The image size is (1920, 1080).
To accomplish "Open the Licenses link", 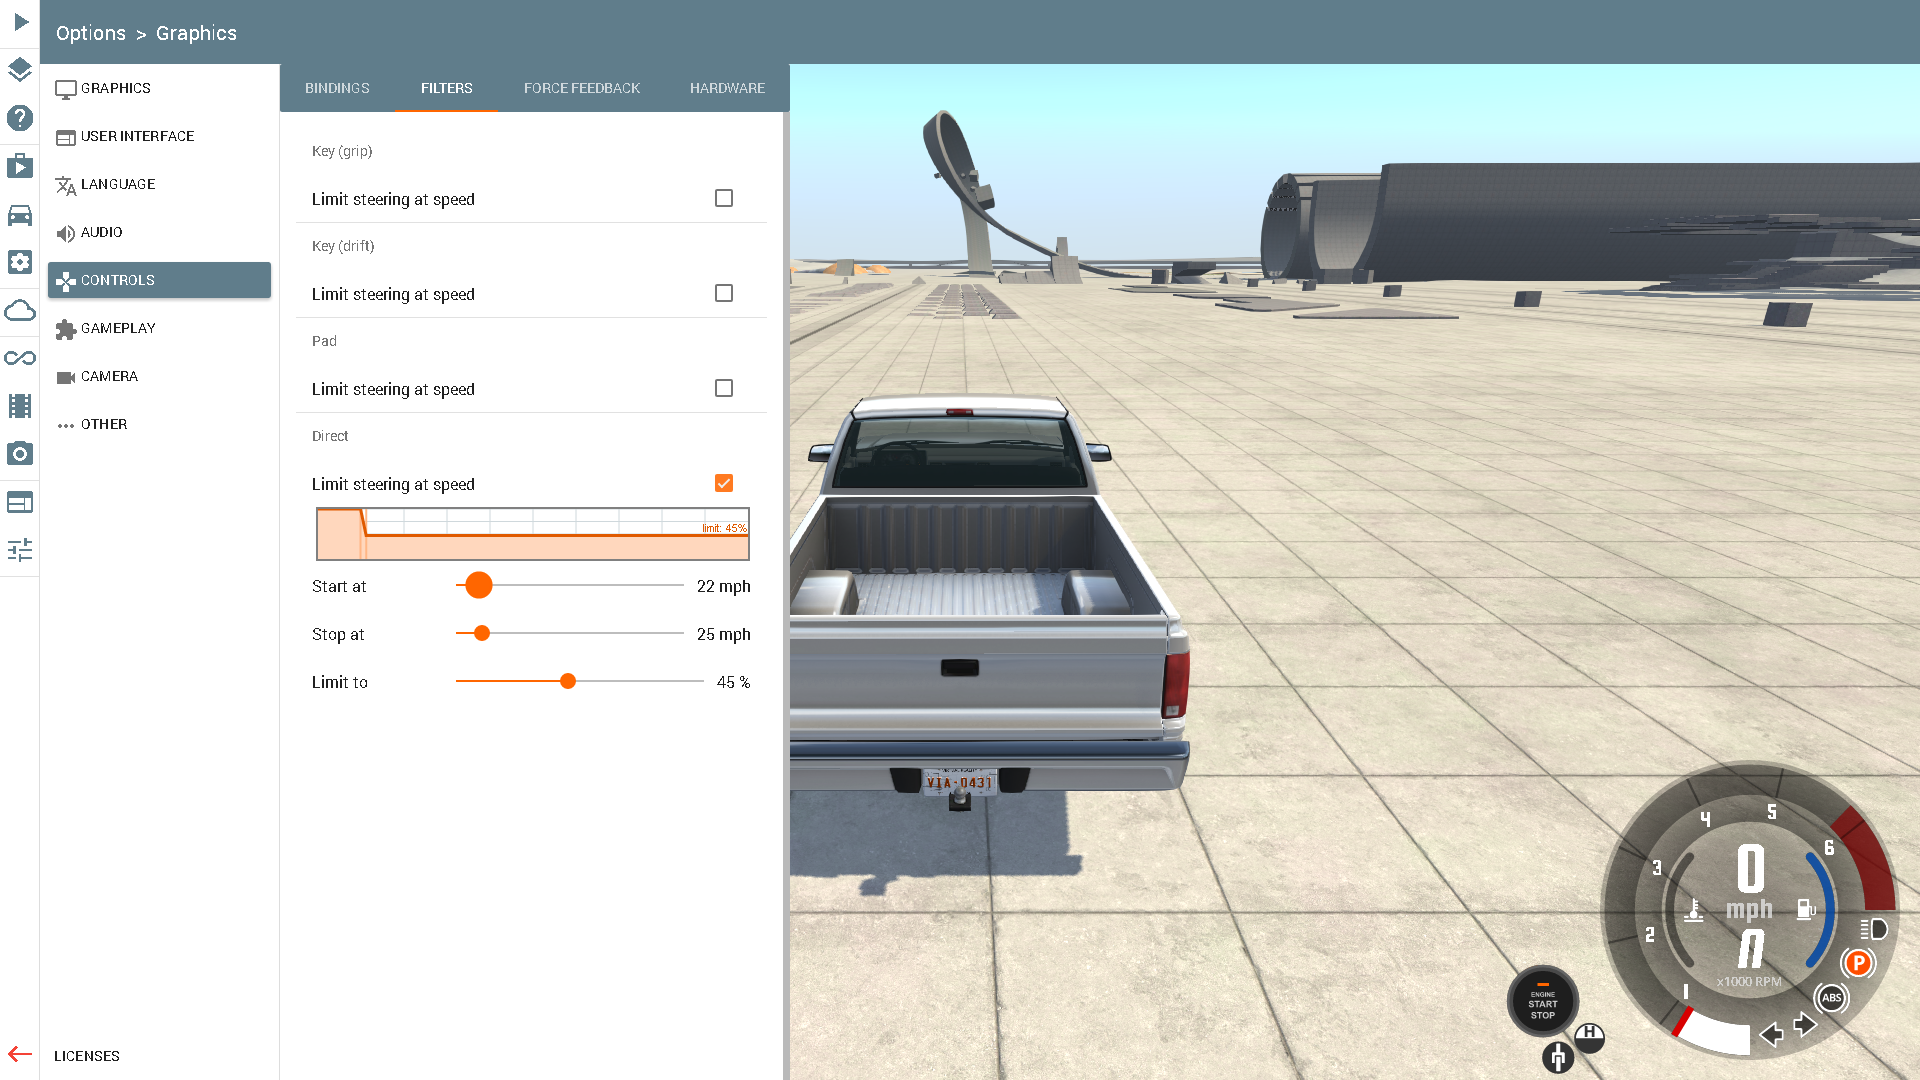I will (87, 1056).
